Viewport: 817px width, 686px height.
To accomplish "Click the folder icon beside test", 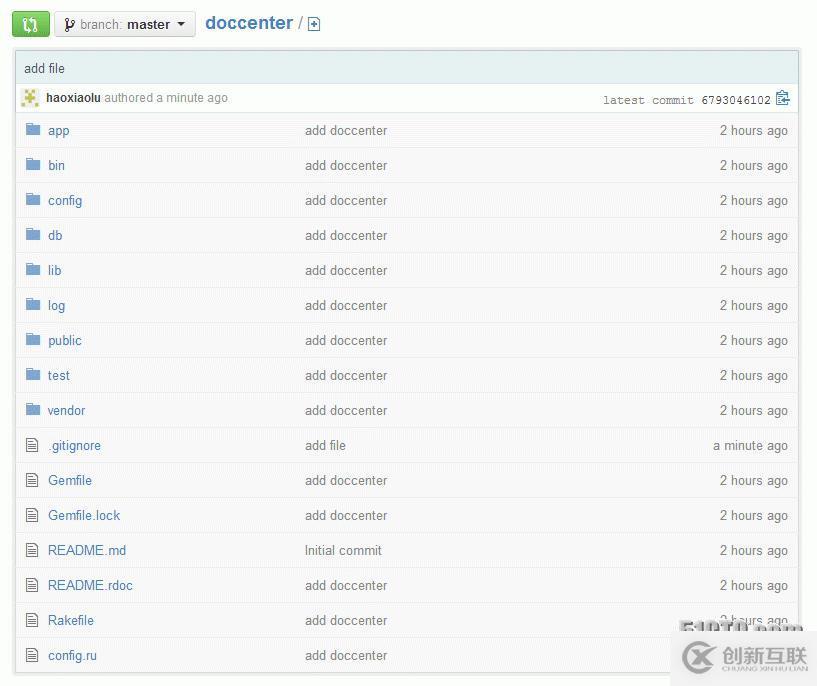I will click(x=33, y=374).
